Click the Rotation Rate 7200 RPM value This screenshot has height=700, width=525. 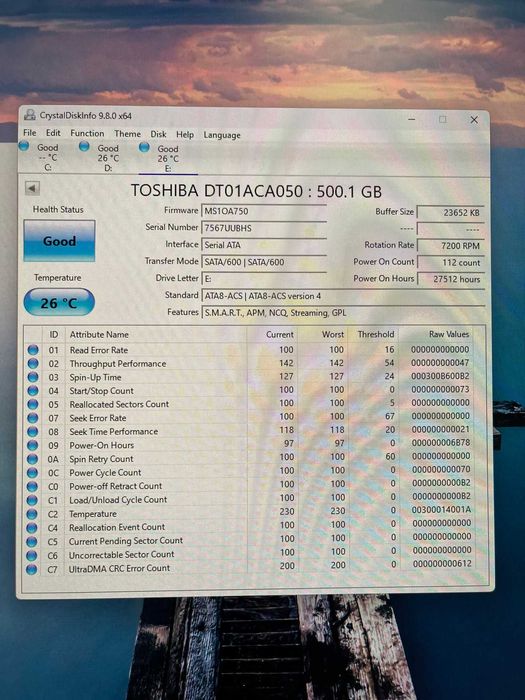pyautogui.click(x=450, y=246)
